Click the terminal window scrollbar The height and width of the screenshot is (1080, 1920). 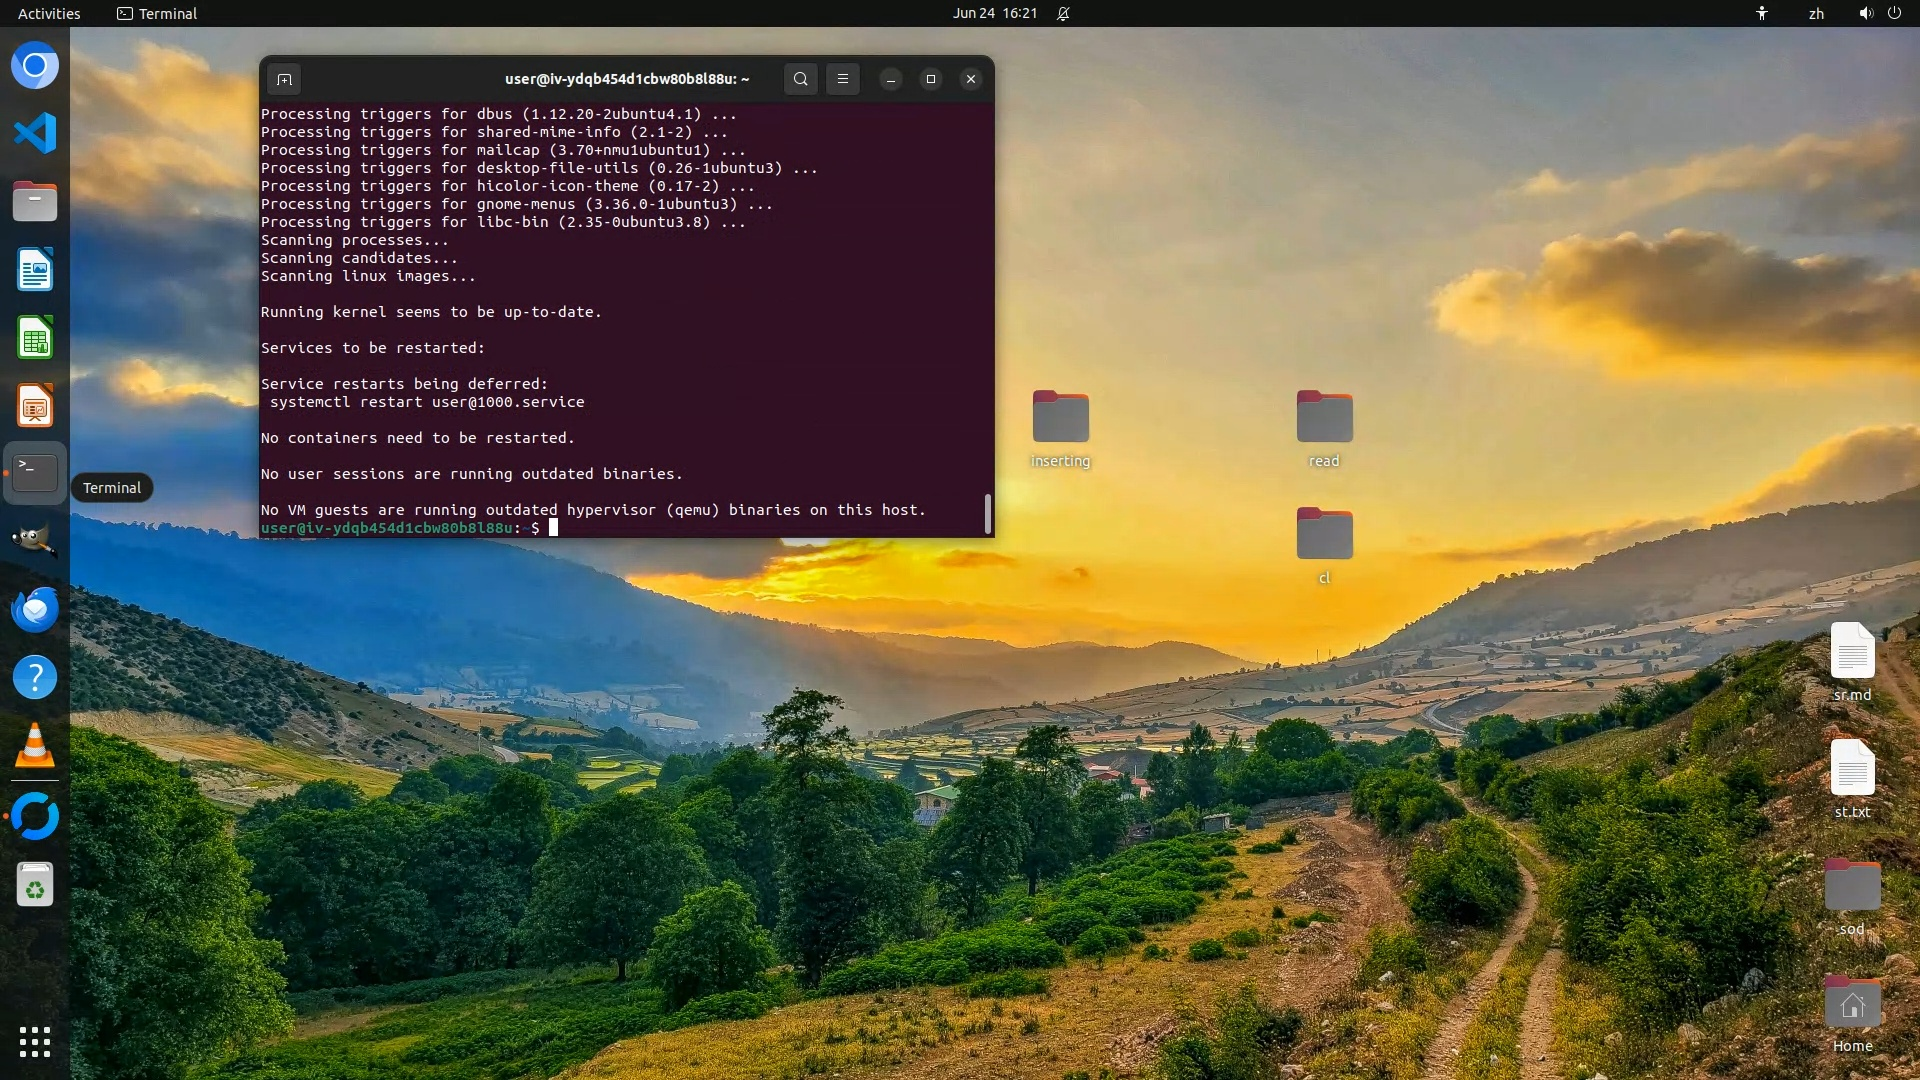(987, 513)
